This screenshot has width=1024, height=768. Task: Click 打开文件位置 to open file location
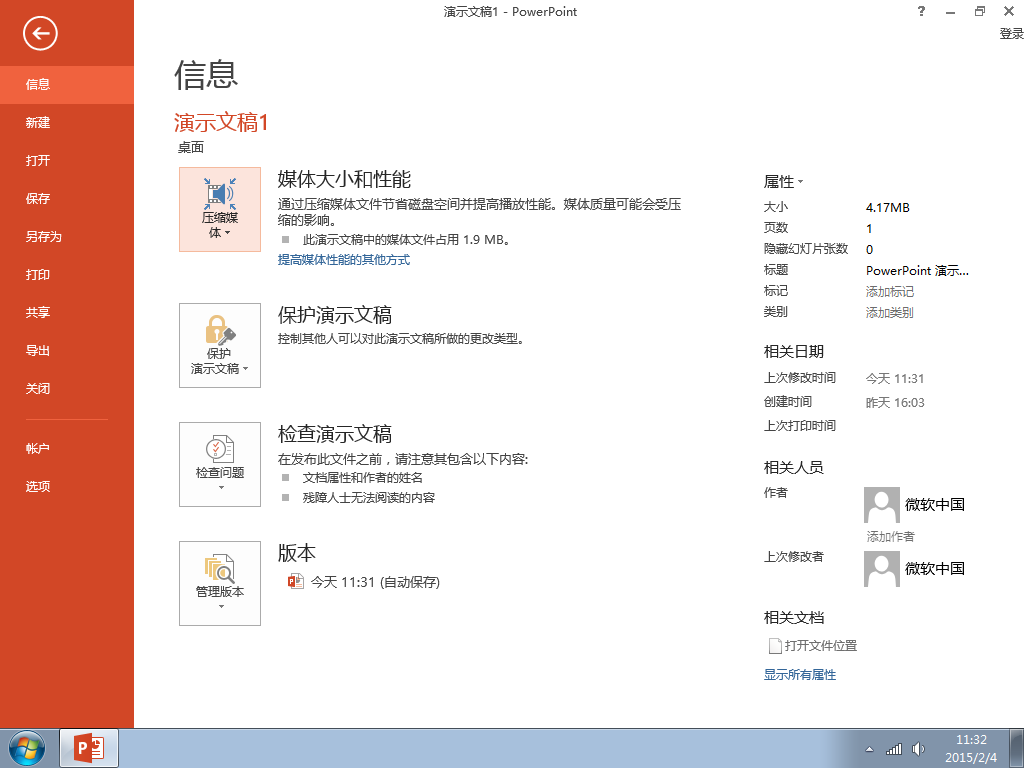point(821,646)
